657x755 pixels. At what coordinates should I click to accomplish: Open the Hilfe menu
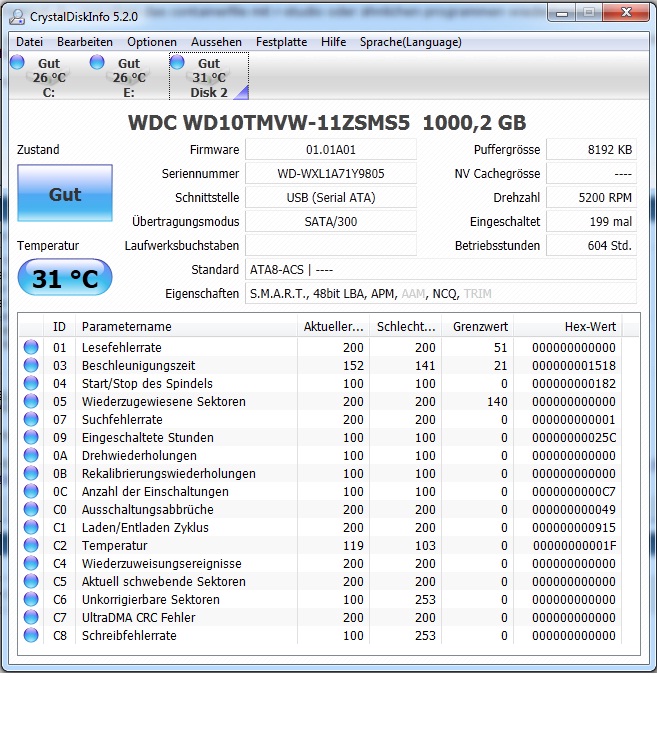pos(333,42)
